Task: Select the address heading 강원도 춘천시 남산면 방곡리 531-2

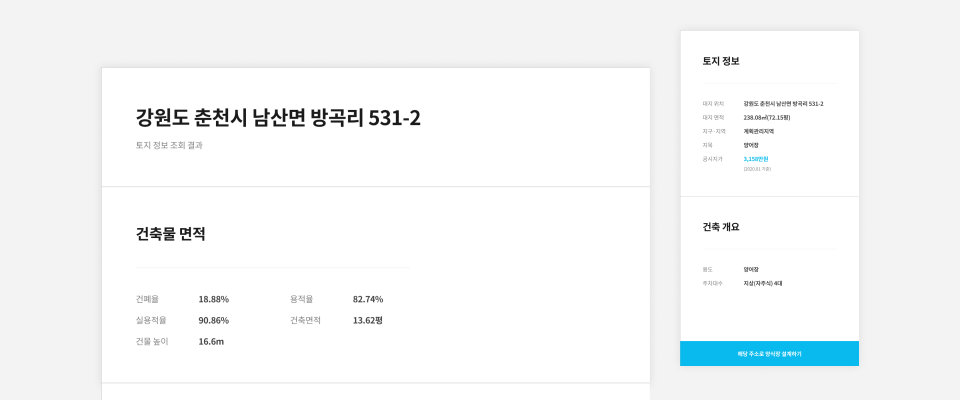Action: [x=278, y=117]
